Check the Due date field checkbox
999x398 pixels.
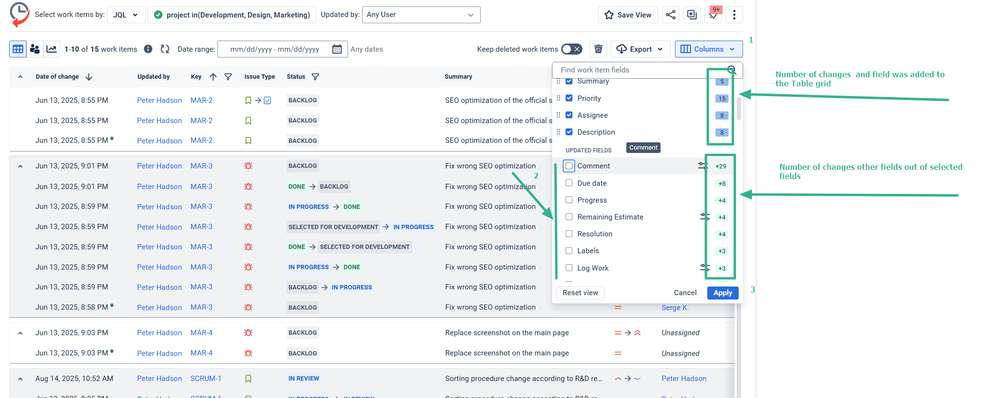click(570, 183)
